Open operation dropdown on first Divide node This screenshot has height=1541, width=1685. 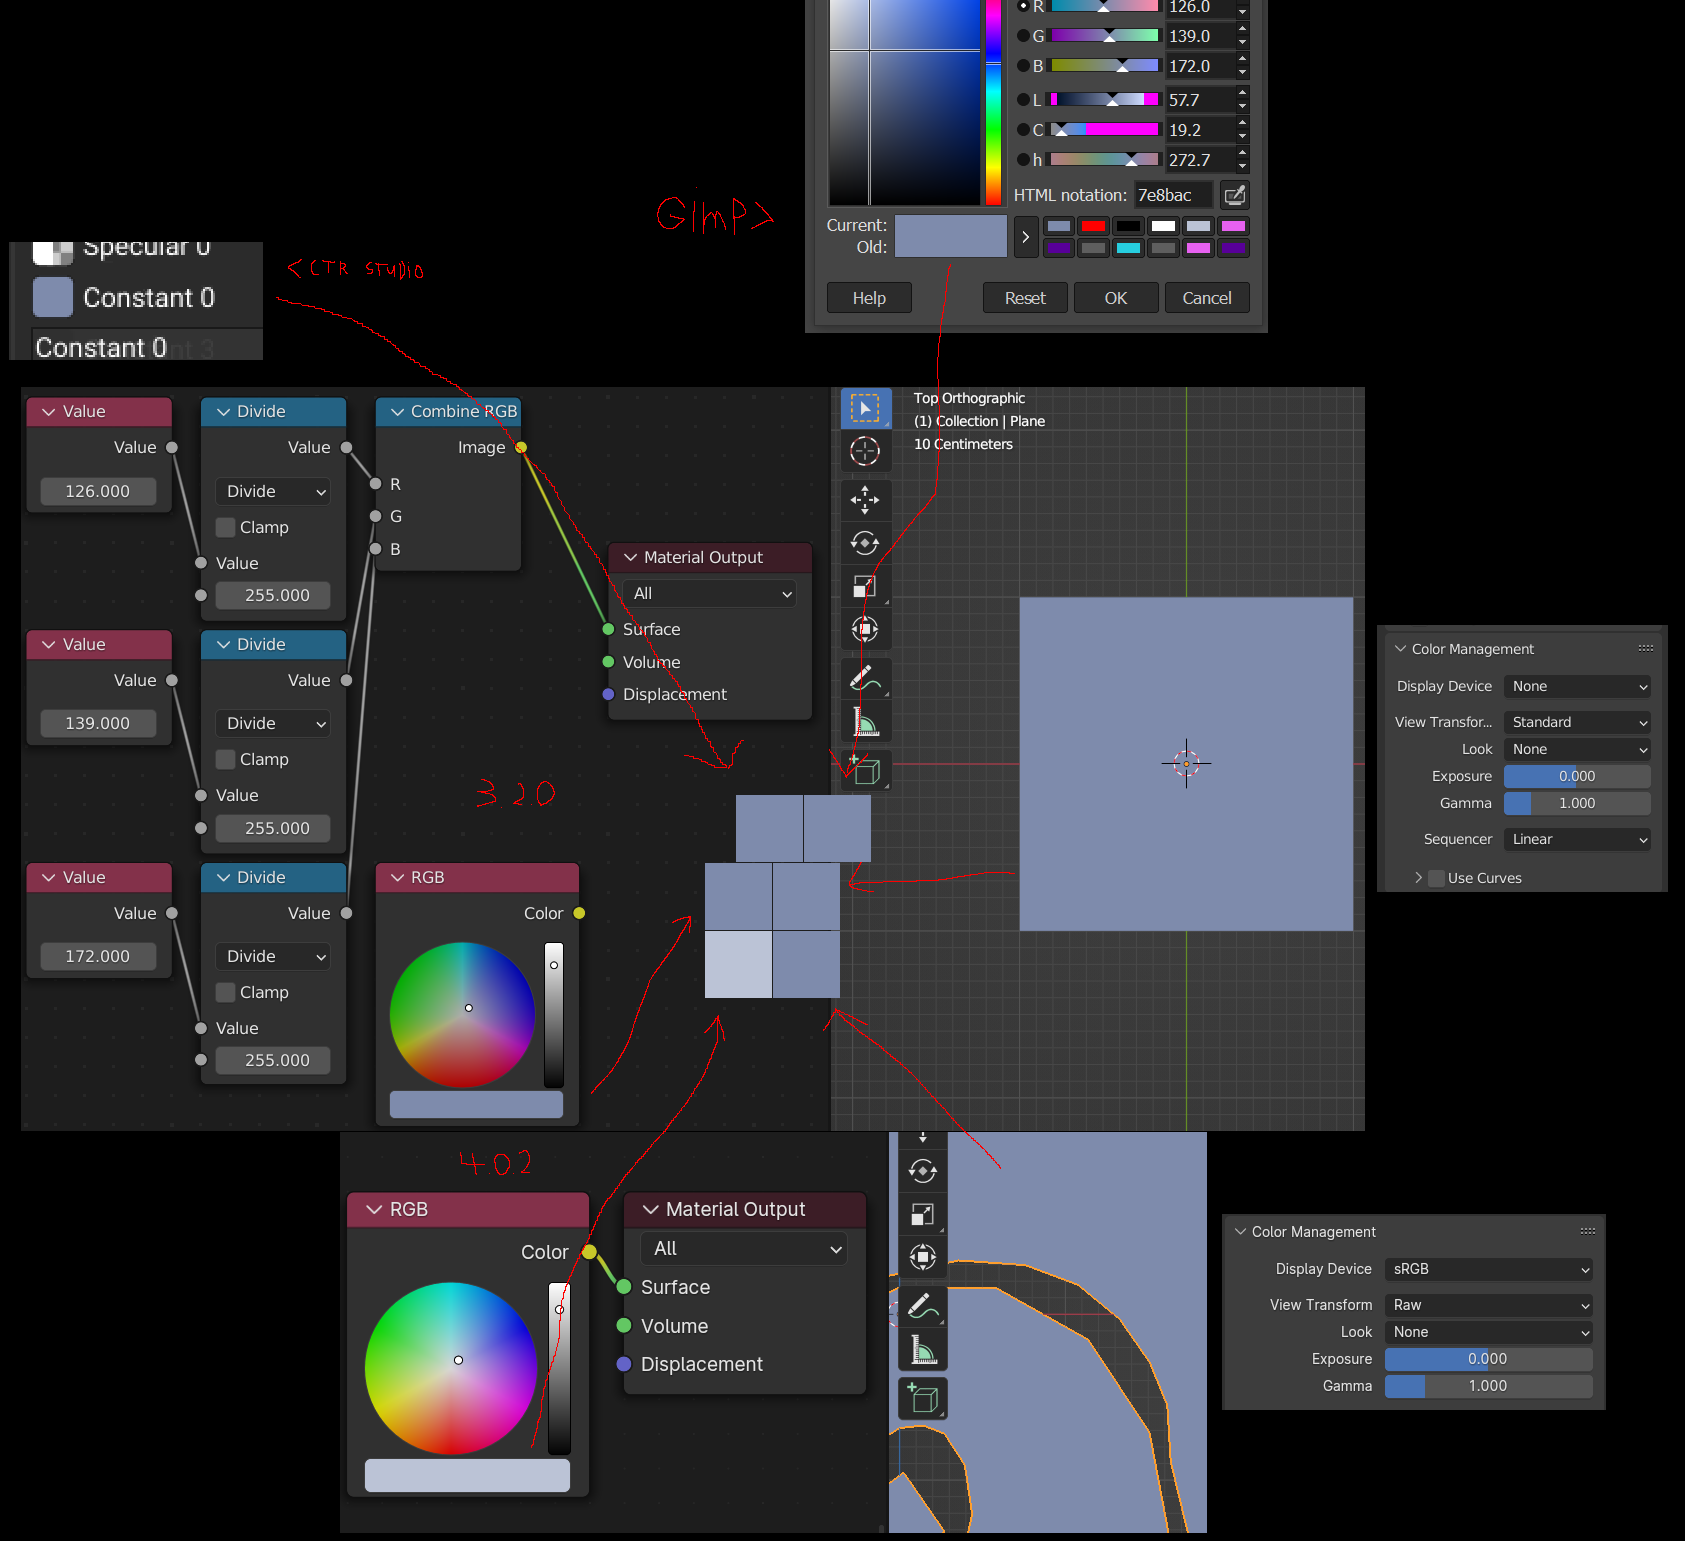(x=273, y=491)
